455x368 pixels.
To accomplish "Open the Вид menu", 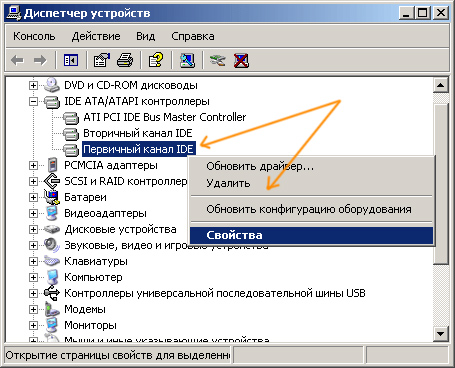I will [145, 36].
